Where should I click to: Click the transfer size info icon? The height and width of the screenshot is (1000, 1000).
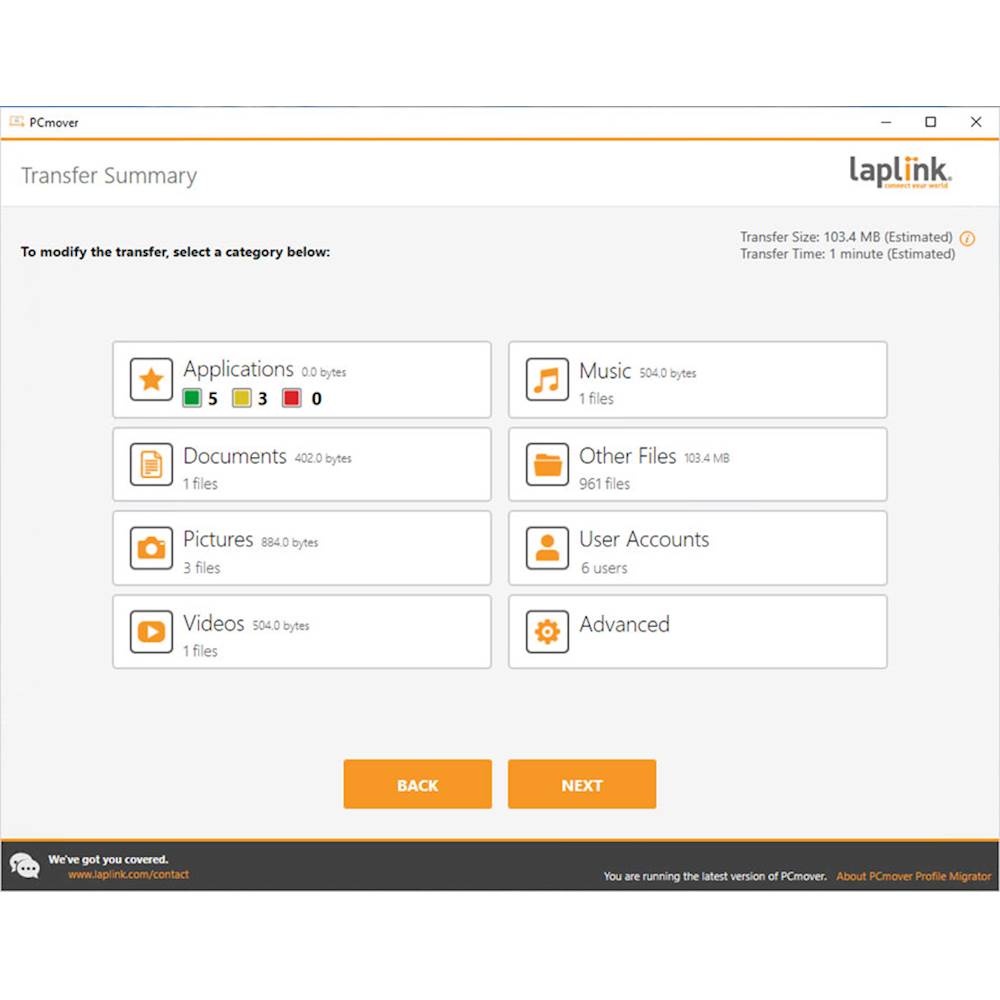(967, 239)
